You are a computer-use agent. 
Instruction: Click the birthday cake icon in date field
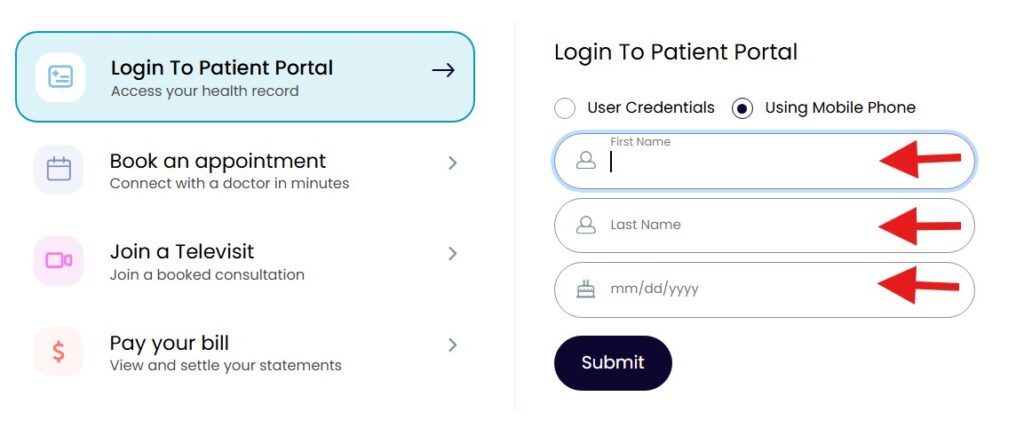586,290
